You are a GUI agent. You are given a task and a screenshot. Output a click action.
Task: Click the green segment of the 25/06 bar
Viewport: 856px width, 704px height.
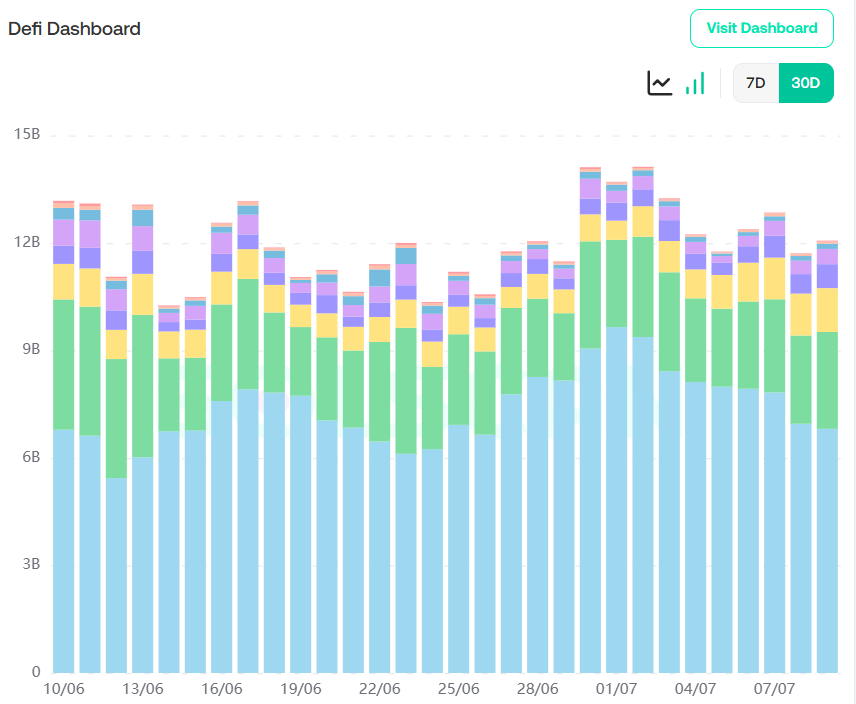tap(459, 378)
